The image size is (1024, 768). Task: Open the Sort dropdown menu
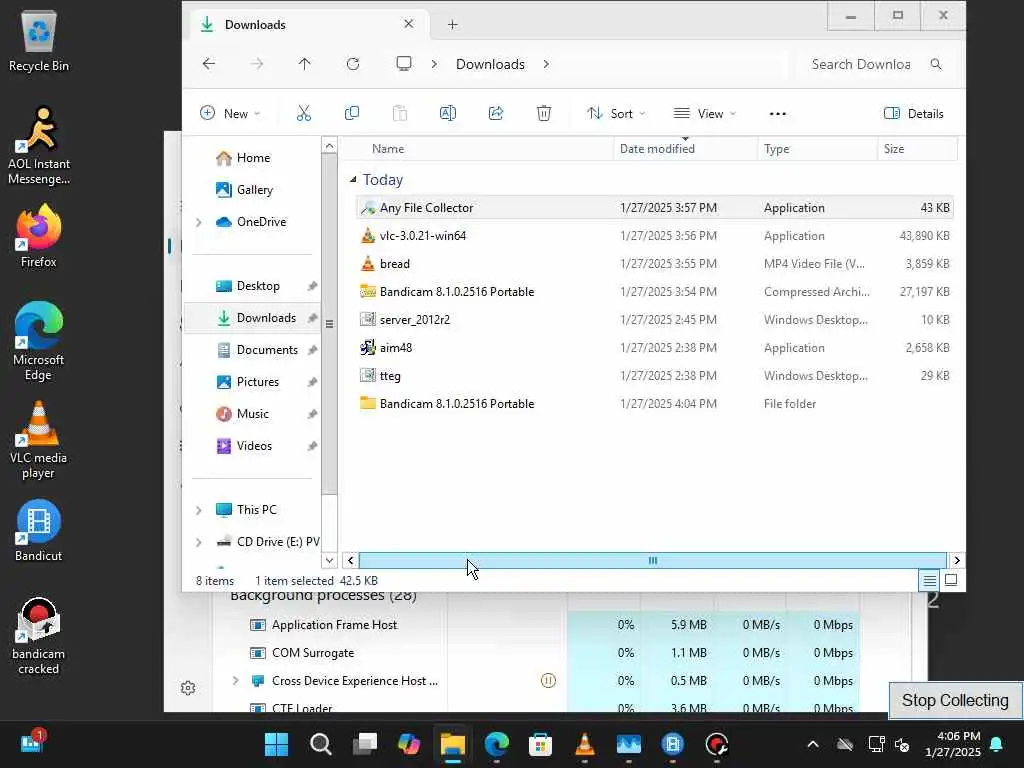coord(616,114)
